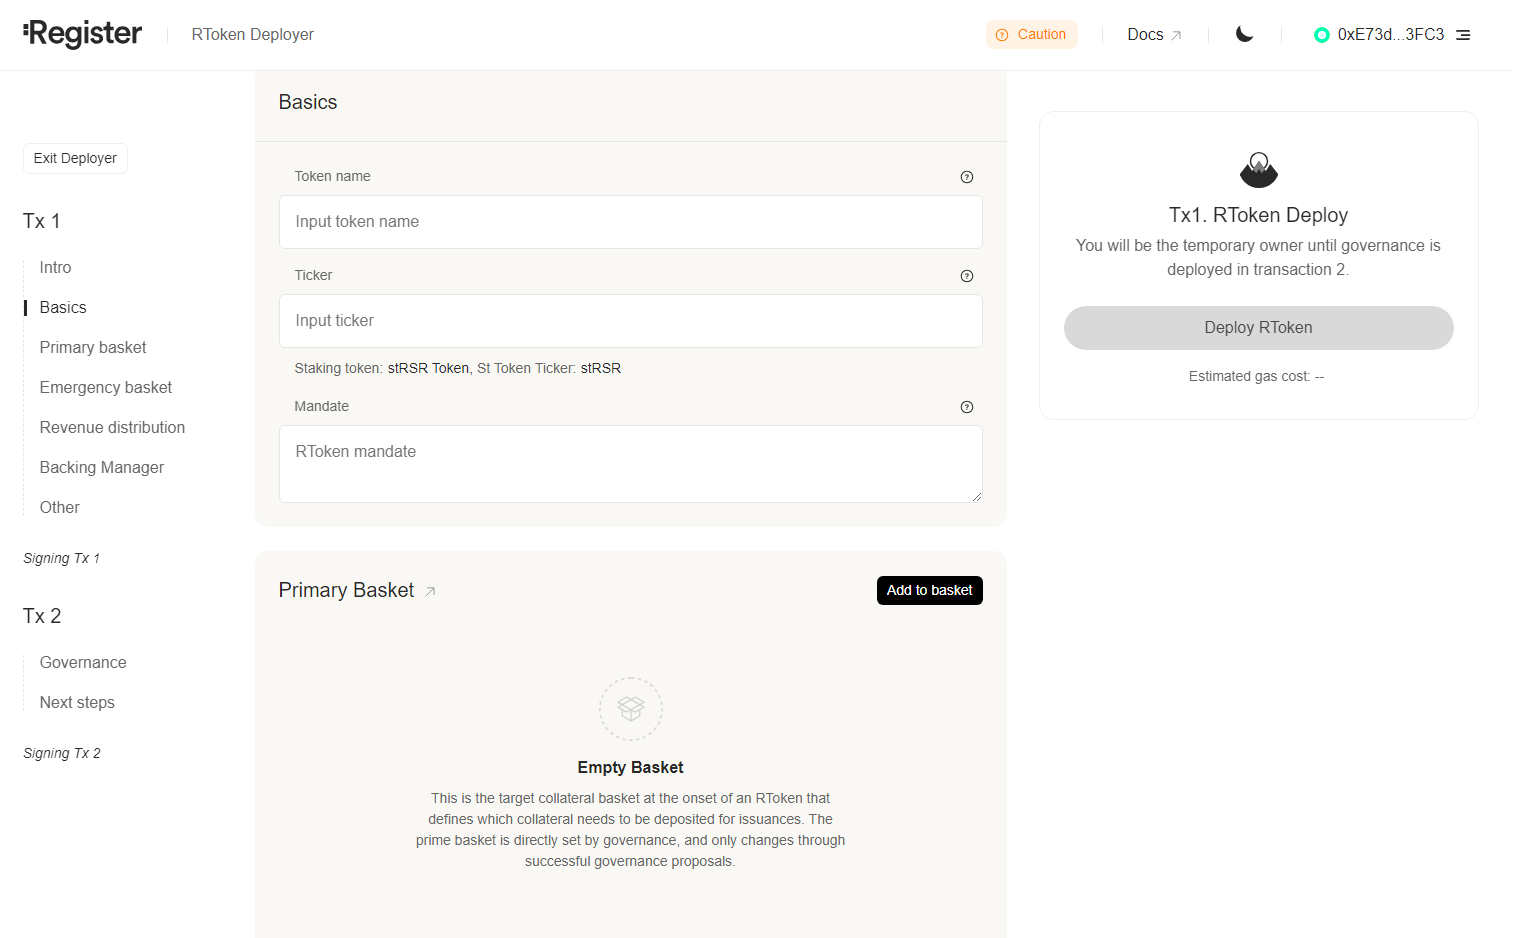Click the Token name help icon
This screenshot has width=1522, height=938.
[x=966, y=177]
